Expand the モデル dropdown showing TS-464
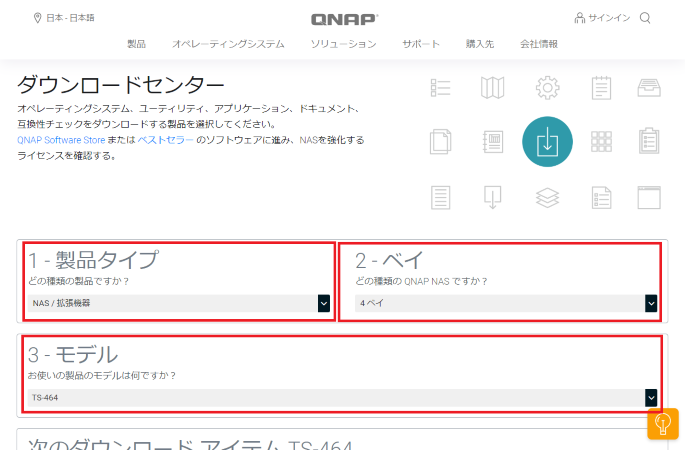This screenshot has height=450, width=685. coord(342,398)
